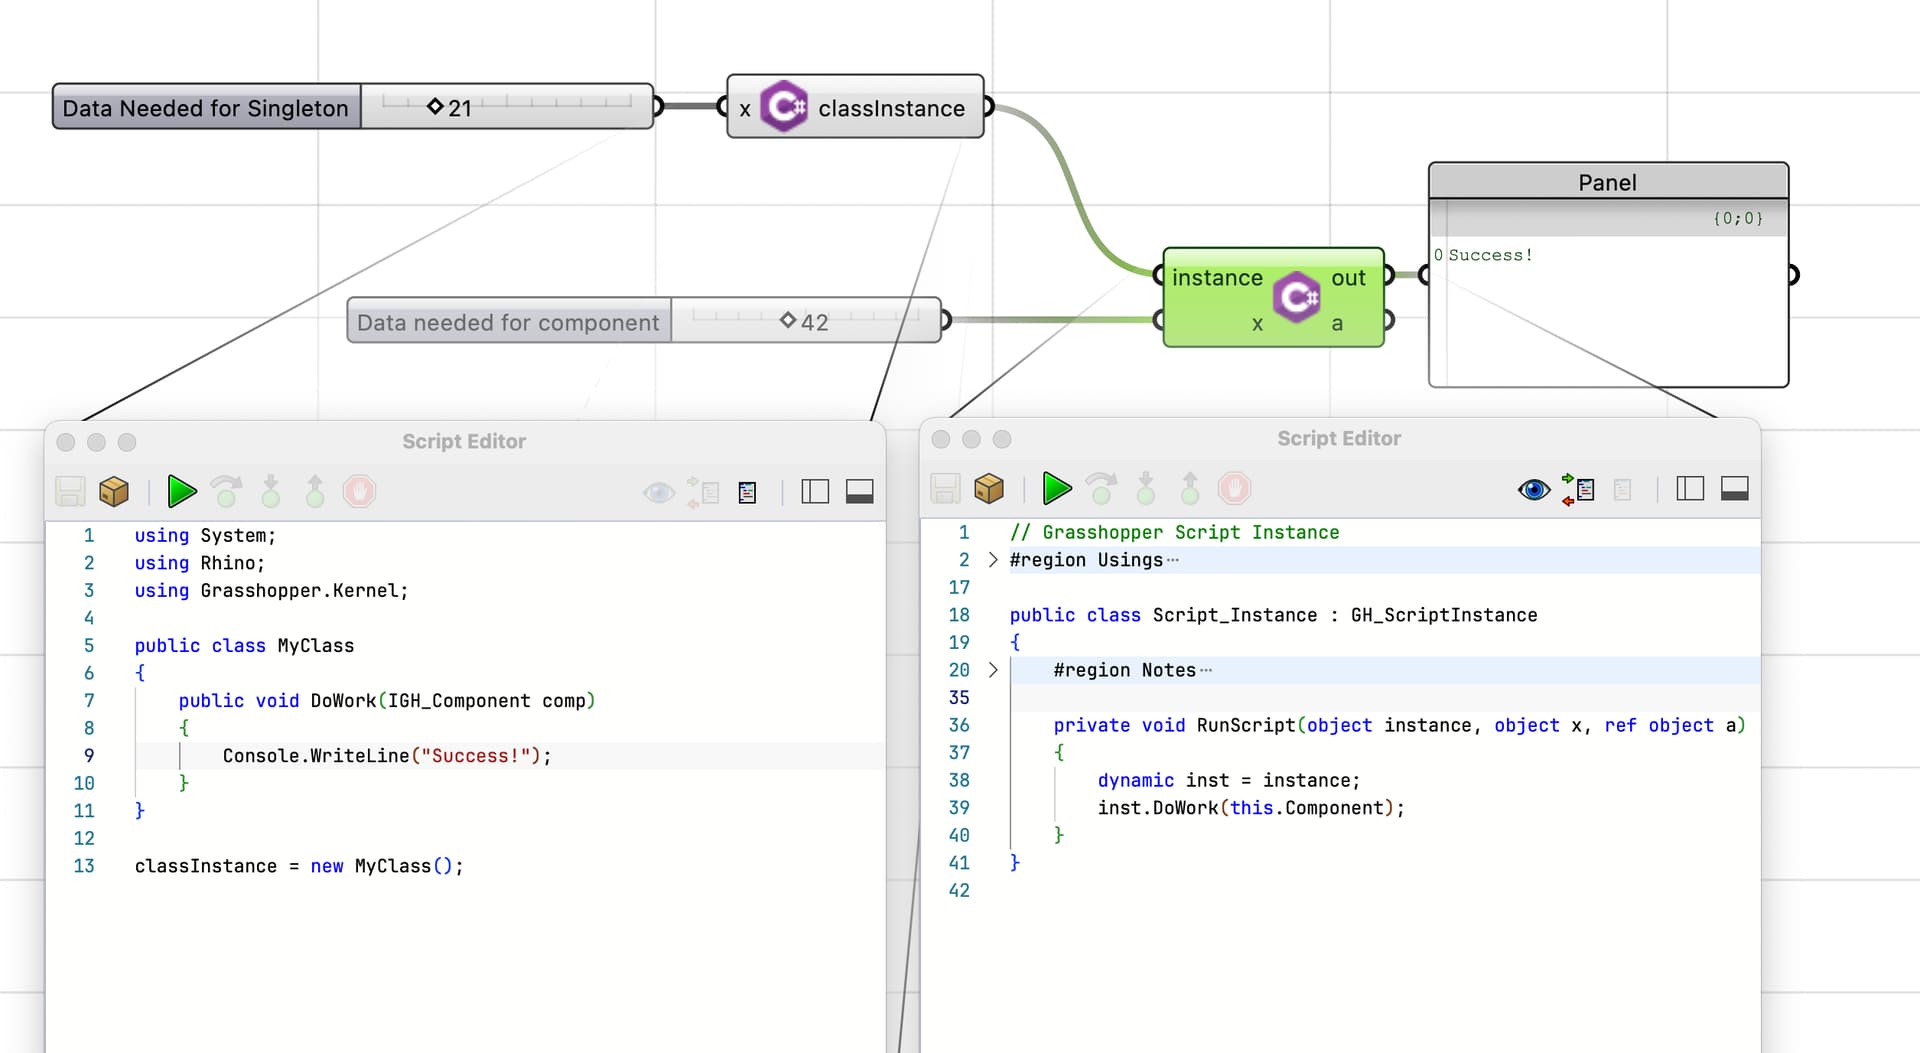Viewport: 1920px width, 1053px height.
Task: Click the 'public void DoWork' method line
Action: pyautogui.click(x=387, y=701)
